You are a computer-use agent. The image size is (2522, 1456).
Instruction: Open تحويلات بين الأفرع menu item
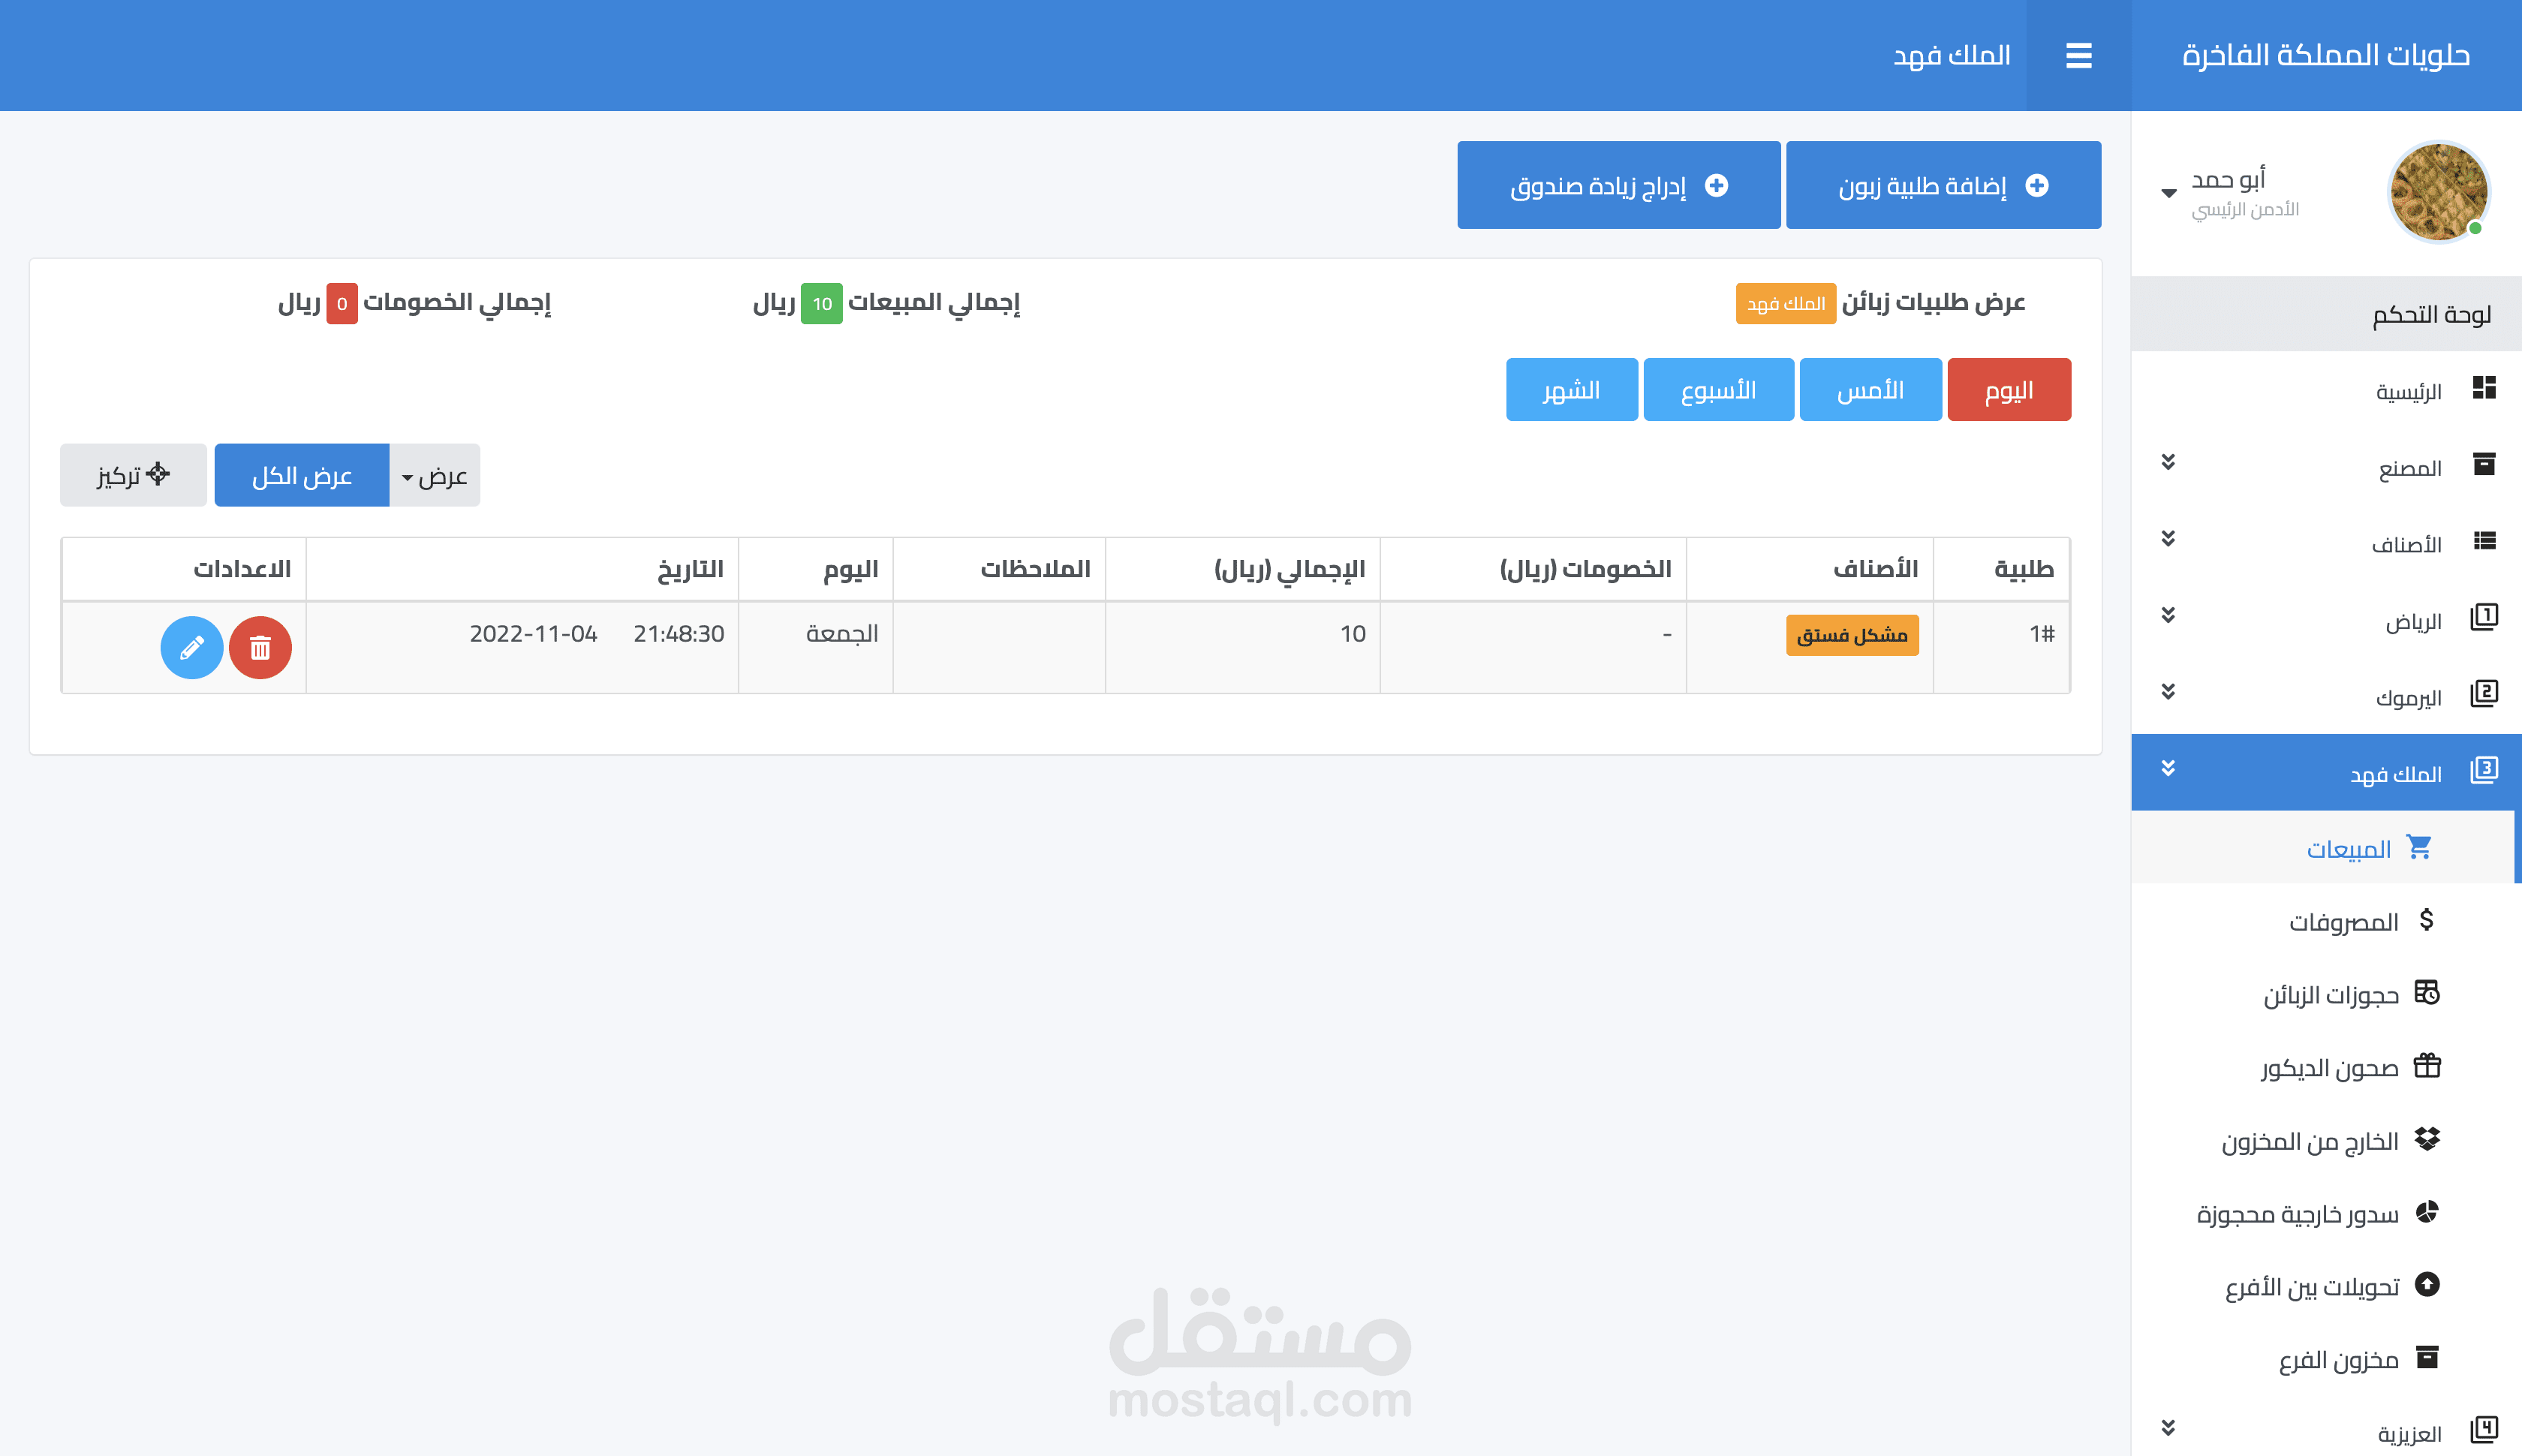(x=2311, y=1287)
